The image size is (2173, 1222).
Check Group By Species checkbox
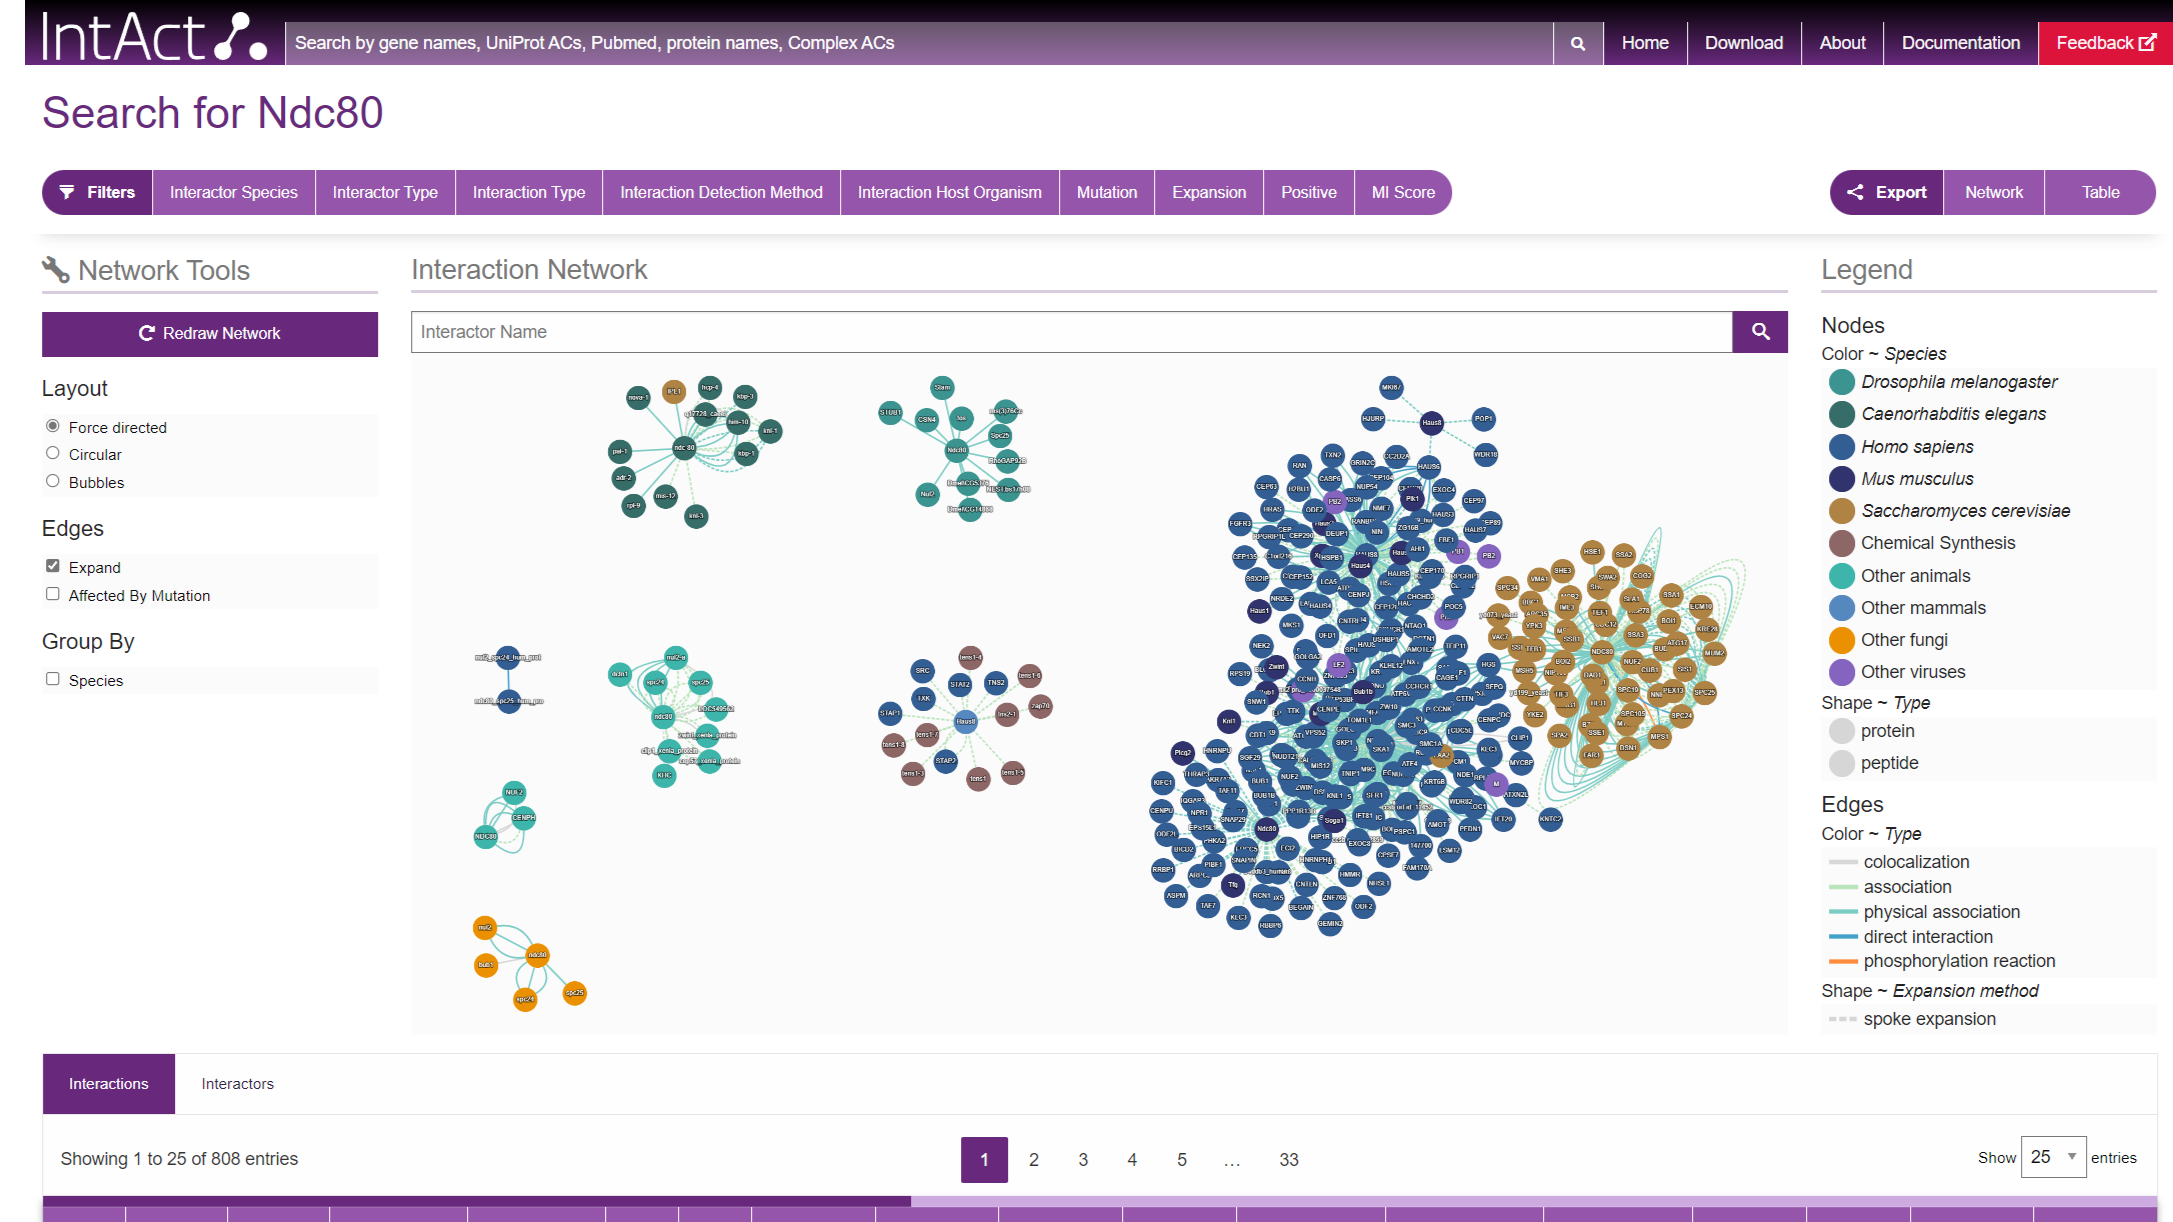(53, 679)
